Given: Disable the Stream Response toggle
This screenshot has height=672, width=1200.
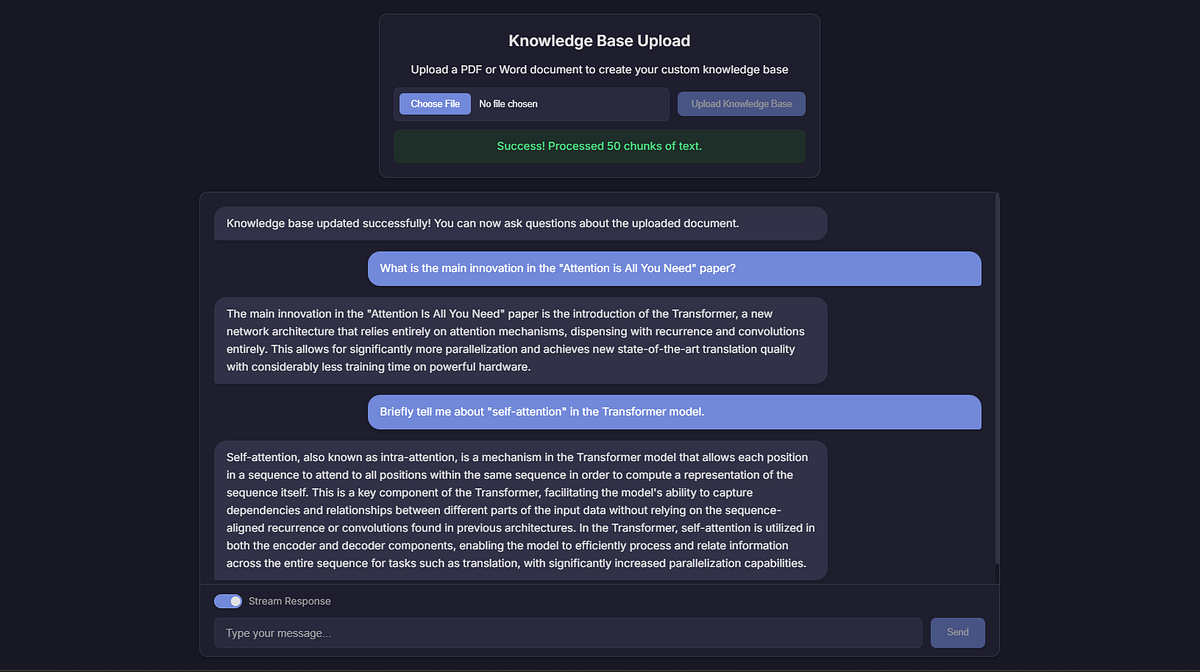Looking at the screenshot, I should pos(228,600).
